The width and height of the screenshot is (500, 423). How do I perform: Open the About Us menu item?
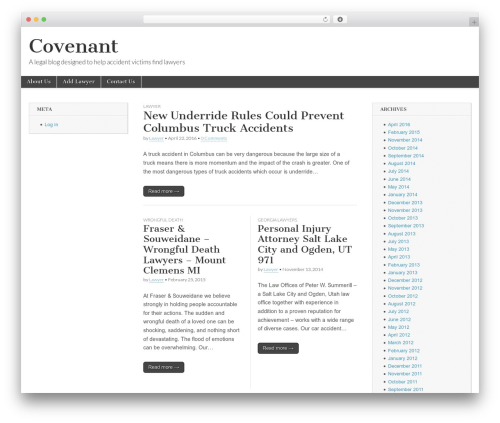click(39, 82)
